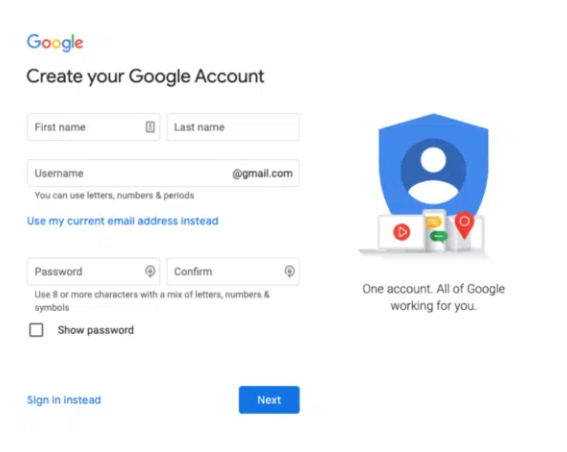Tick the Show password checkbox
The width and height of the screenshot is (567, 452).
point(36,330)
